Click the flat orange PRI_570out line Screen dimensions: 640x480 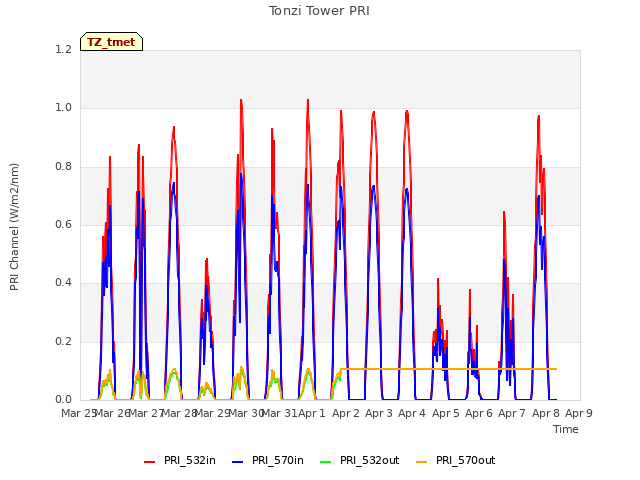(449, 369)
